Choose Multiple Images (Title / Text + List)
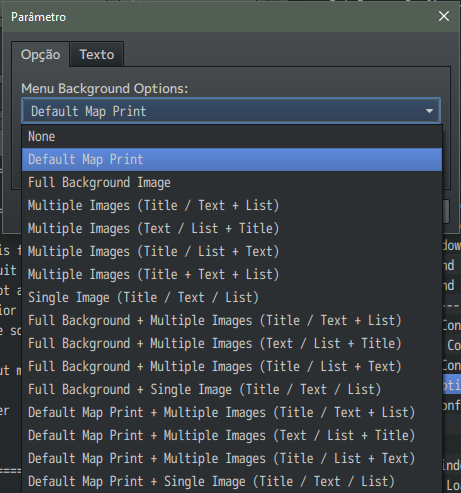This screenshot has width=461, height=493. pos(232,206)
